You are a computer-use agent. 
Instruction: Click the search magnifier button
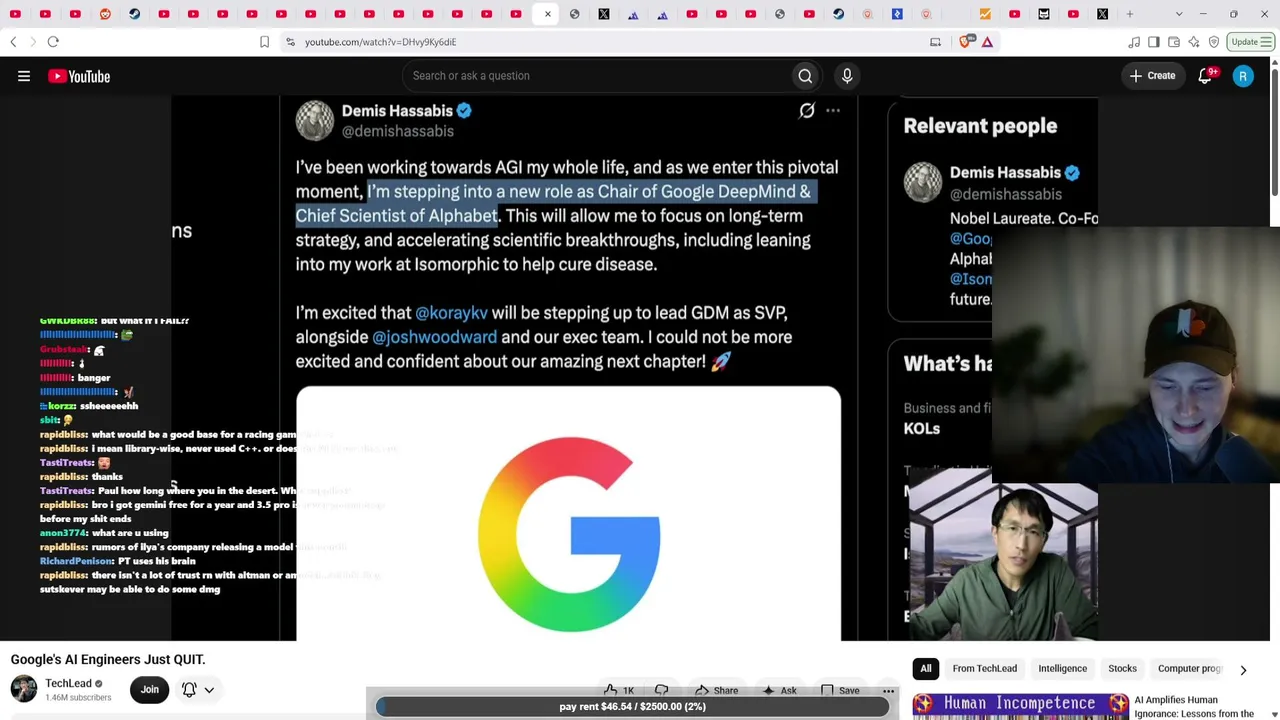coord(805,76)
